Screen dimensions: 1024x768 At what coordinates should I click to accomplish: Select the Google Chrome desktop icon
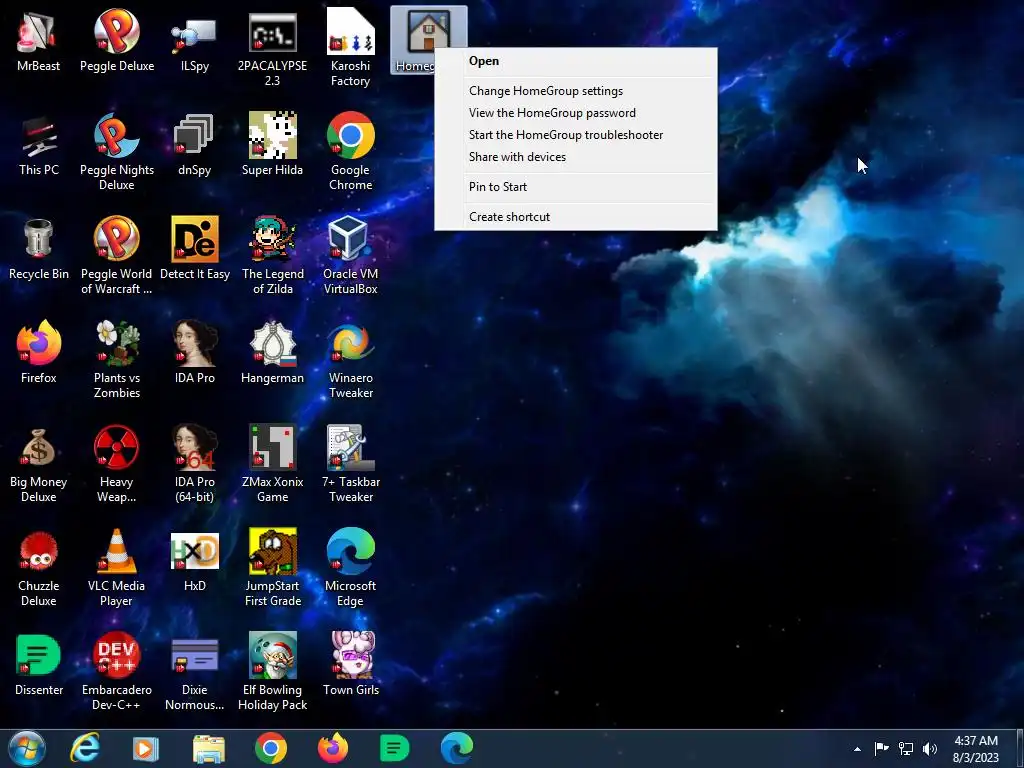pyautogui.click(x=351, y=152)
